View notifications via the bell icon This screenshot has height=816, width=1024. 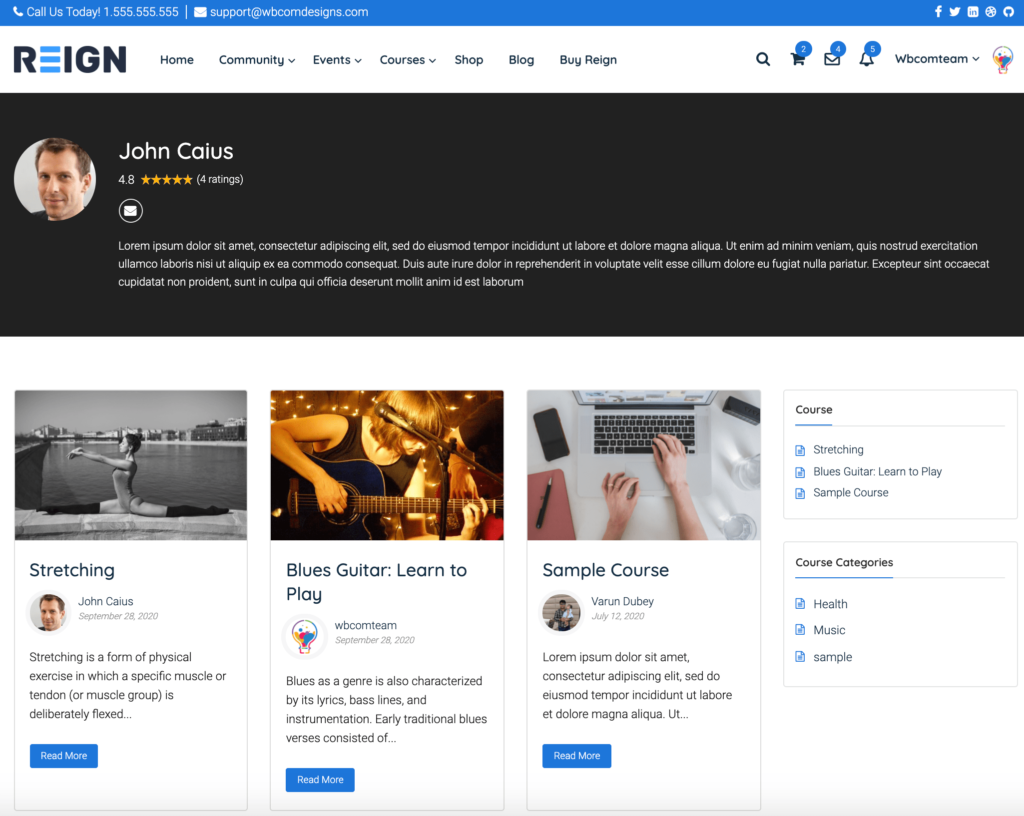coord(866,59)
